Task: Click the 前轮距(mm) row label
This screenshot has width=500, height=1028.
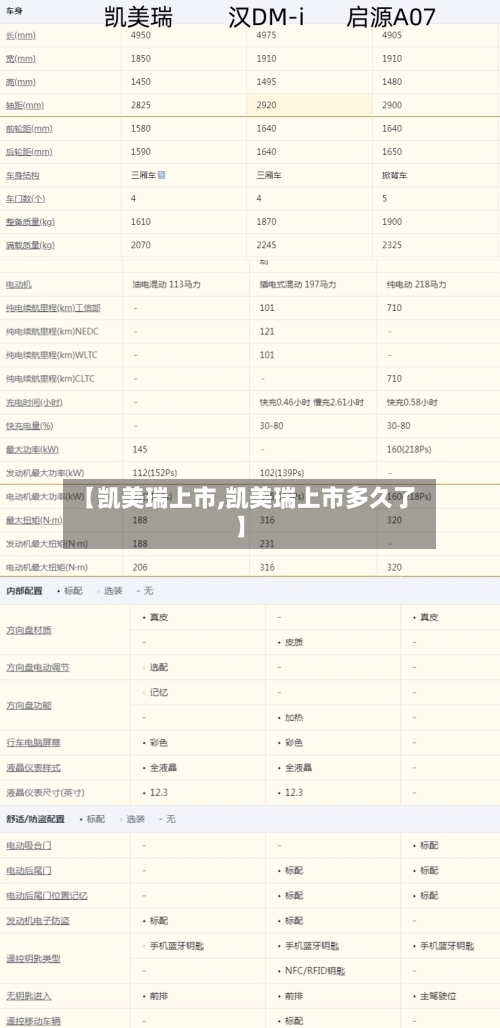Action: [x=29, y=128]
